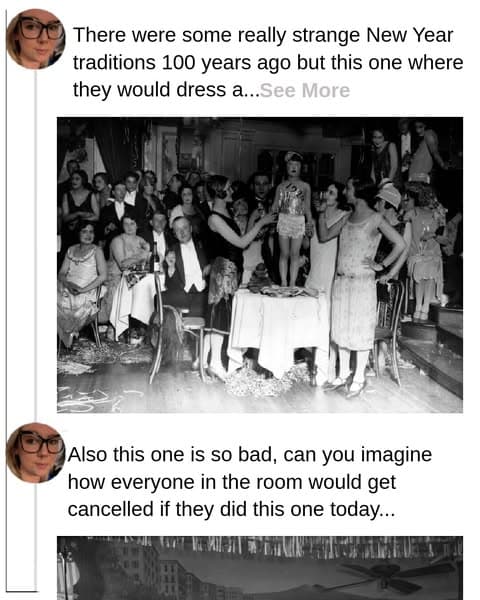Viewport: 480px width, 600px height.
Task: Open the second post author's avatar
Action: (x=36, y=453)
